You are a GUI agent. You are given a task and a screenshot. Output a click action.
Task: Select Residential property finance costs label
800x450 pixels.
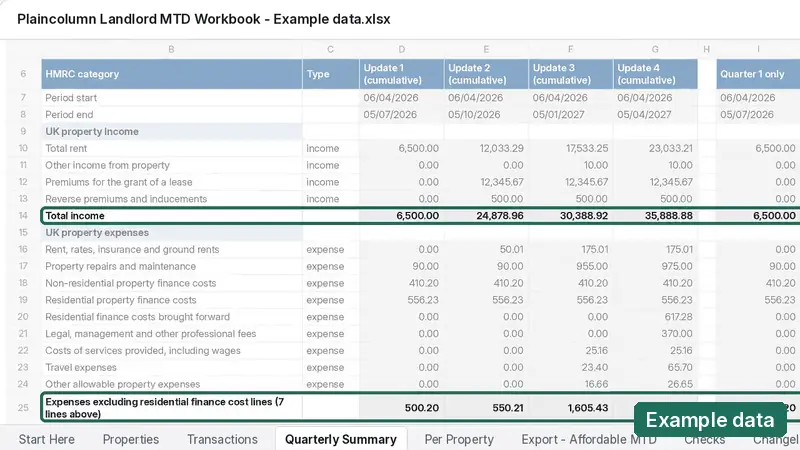pos(171,299)
